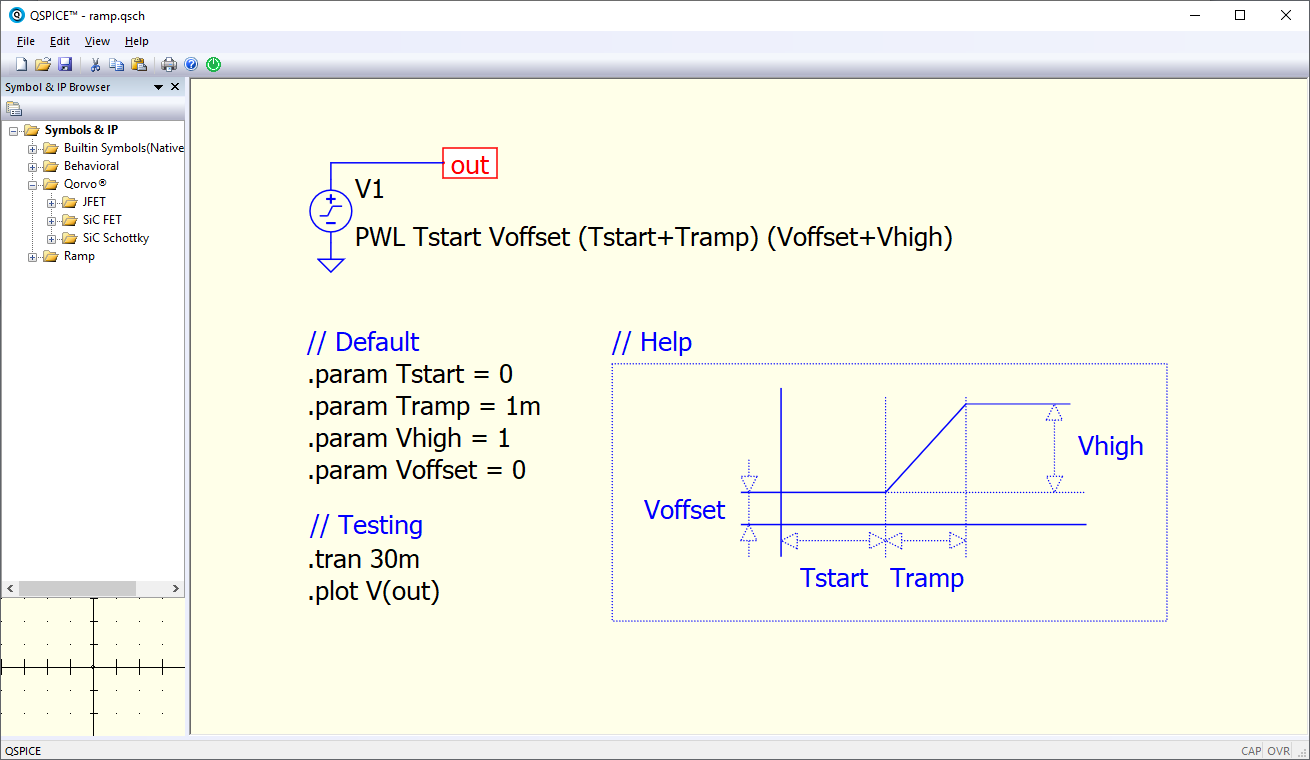This screenshot has height=760, width=1310.
Task: Select the Vhigh label in help diagram
Action: [x=1110, y=446]
